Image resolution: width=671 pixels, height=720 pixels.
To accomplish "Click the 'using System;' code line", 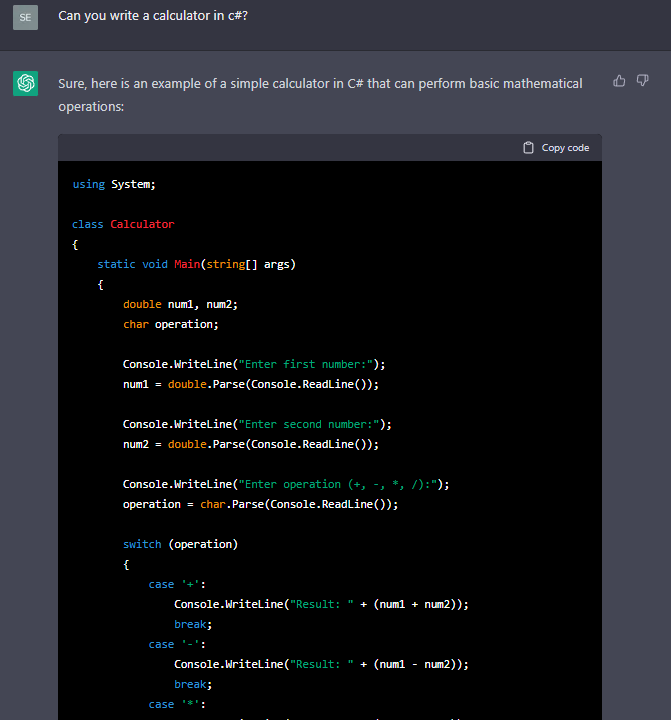I will coord(114,184).
